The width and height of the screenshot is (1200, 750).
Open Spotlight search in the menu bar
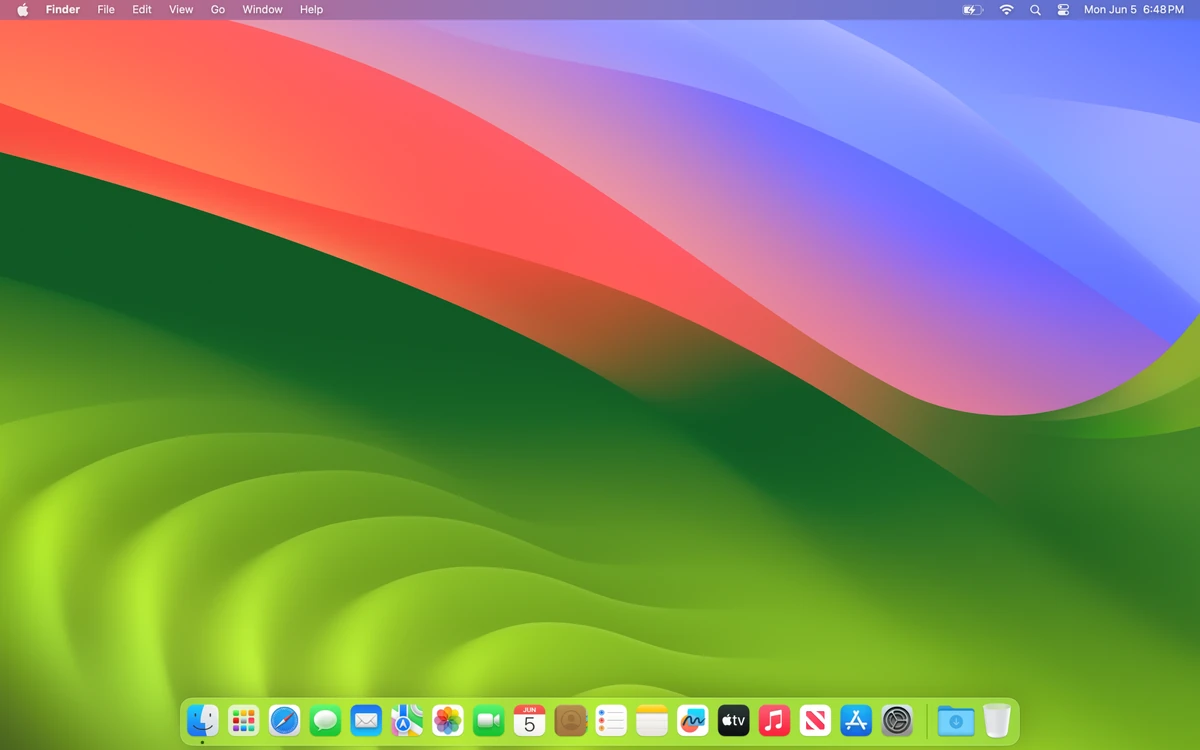(x=1035, y=10)
